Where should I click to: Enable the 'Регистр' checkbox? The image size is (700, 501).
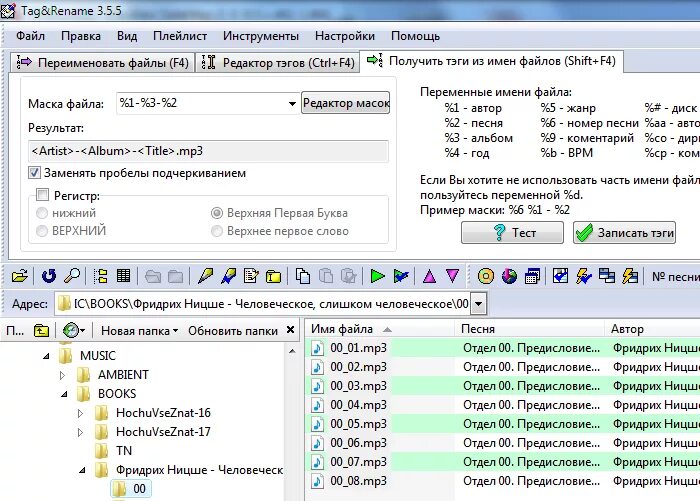[42, 195]
